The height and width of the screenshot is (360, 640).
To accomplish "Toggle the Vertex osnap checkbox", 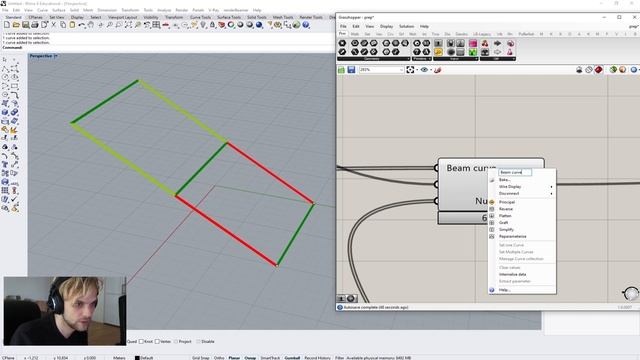I will 157,342.
